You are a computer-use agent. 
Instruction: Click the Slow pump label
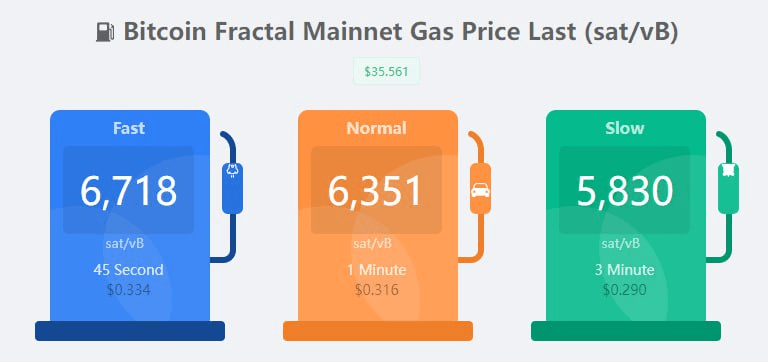[x=624, y=128]
